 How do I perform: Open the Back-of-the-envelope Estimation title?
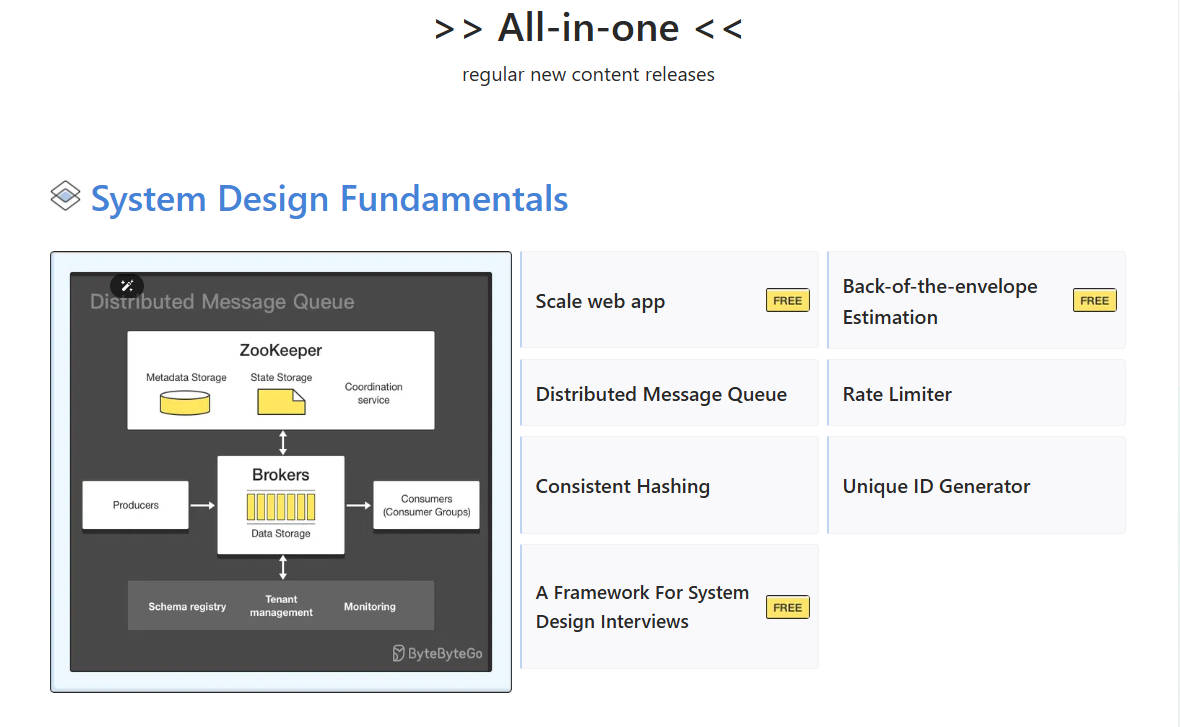pos(940,301)
